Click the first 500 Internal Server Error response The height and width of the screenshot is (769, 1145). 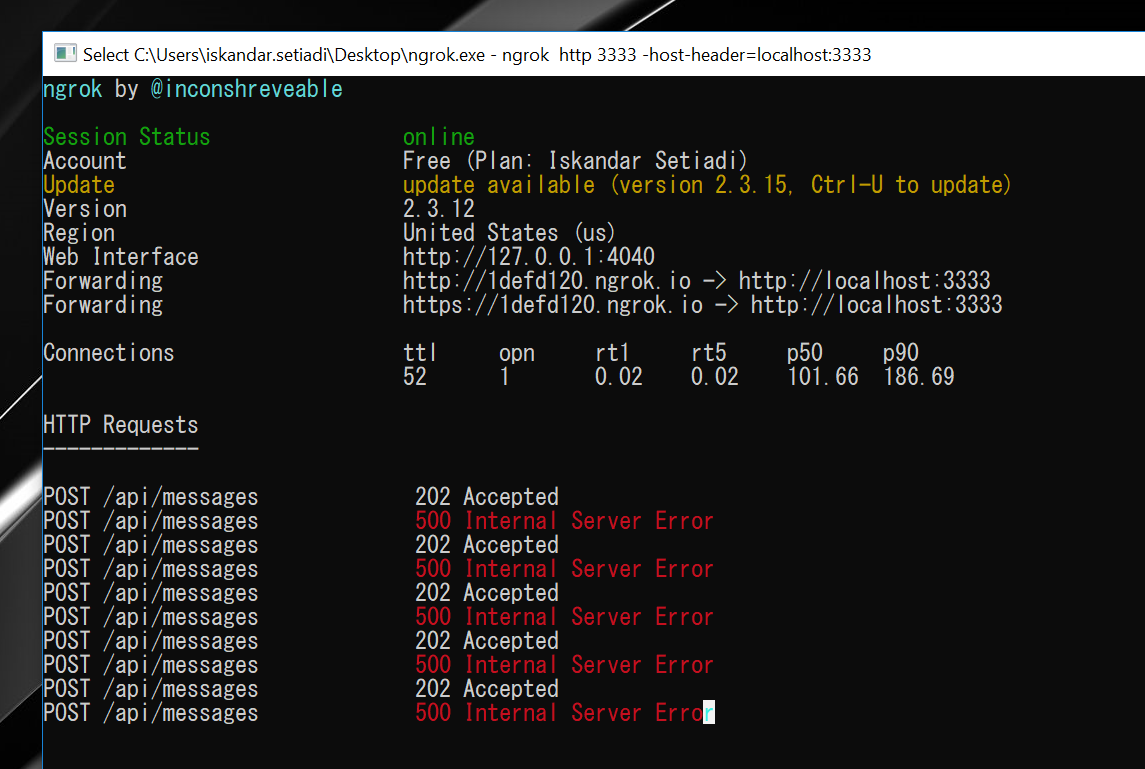coord(564,521)
